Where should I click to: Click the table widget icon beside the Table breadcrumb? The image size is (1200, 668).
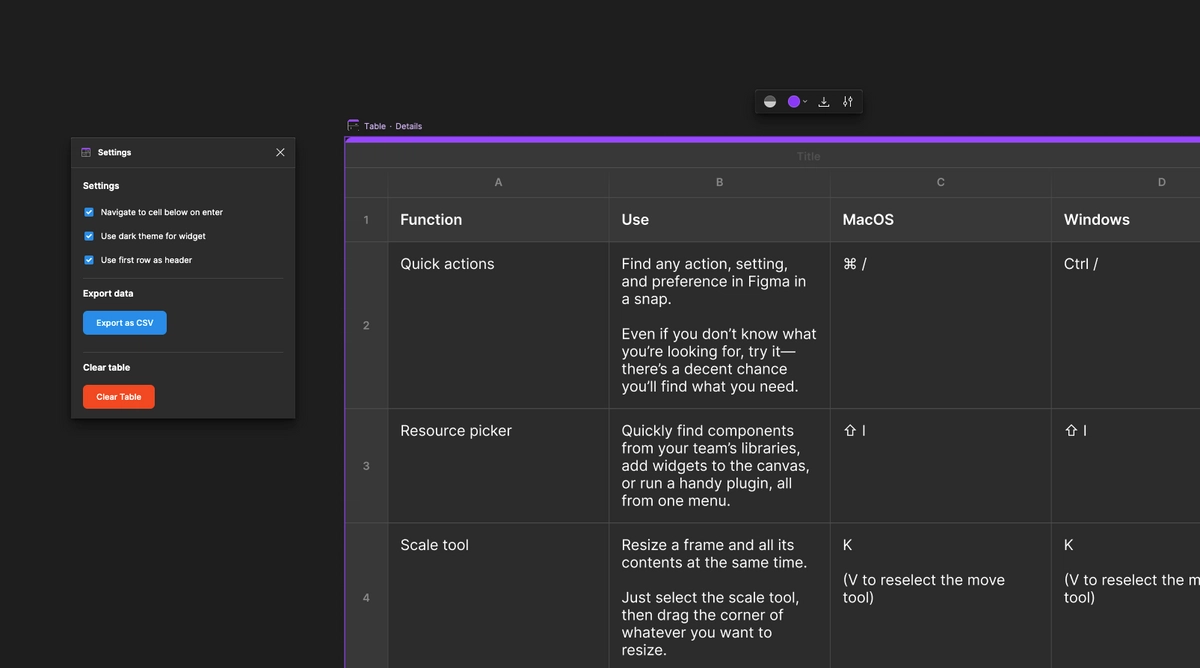tap(353, 125)
